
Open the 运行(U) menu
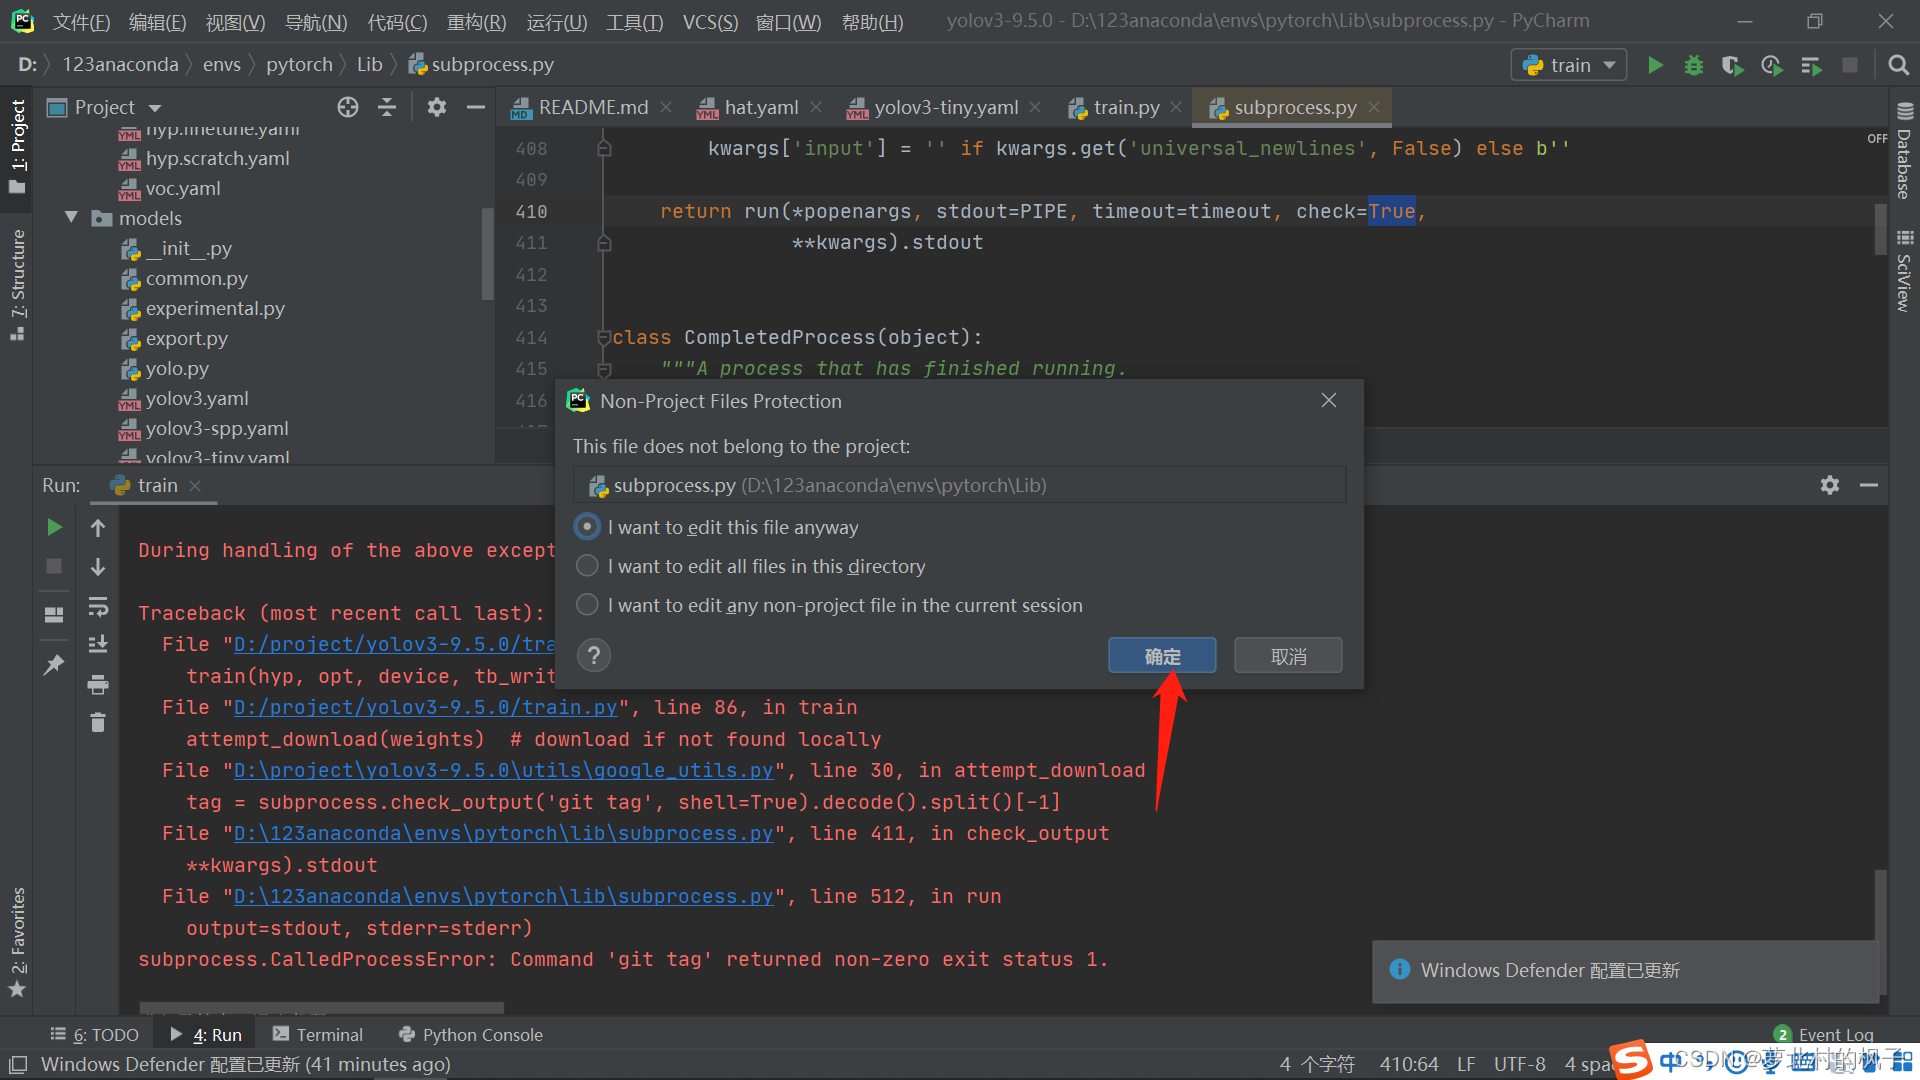pos(557,22)
